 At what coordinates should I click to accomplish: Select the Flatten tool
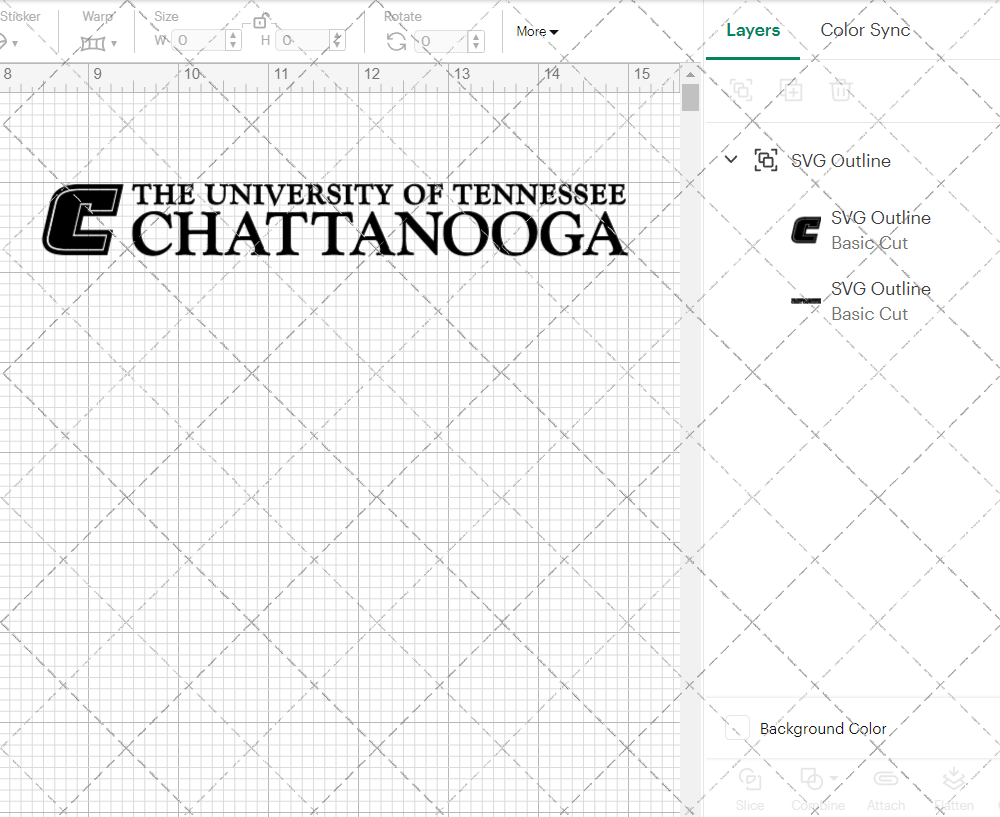click(954, 790)
